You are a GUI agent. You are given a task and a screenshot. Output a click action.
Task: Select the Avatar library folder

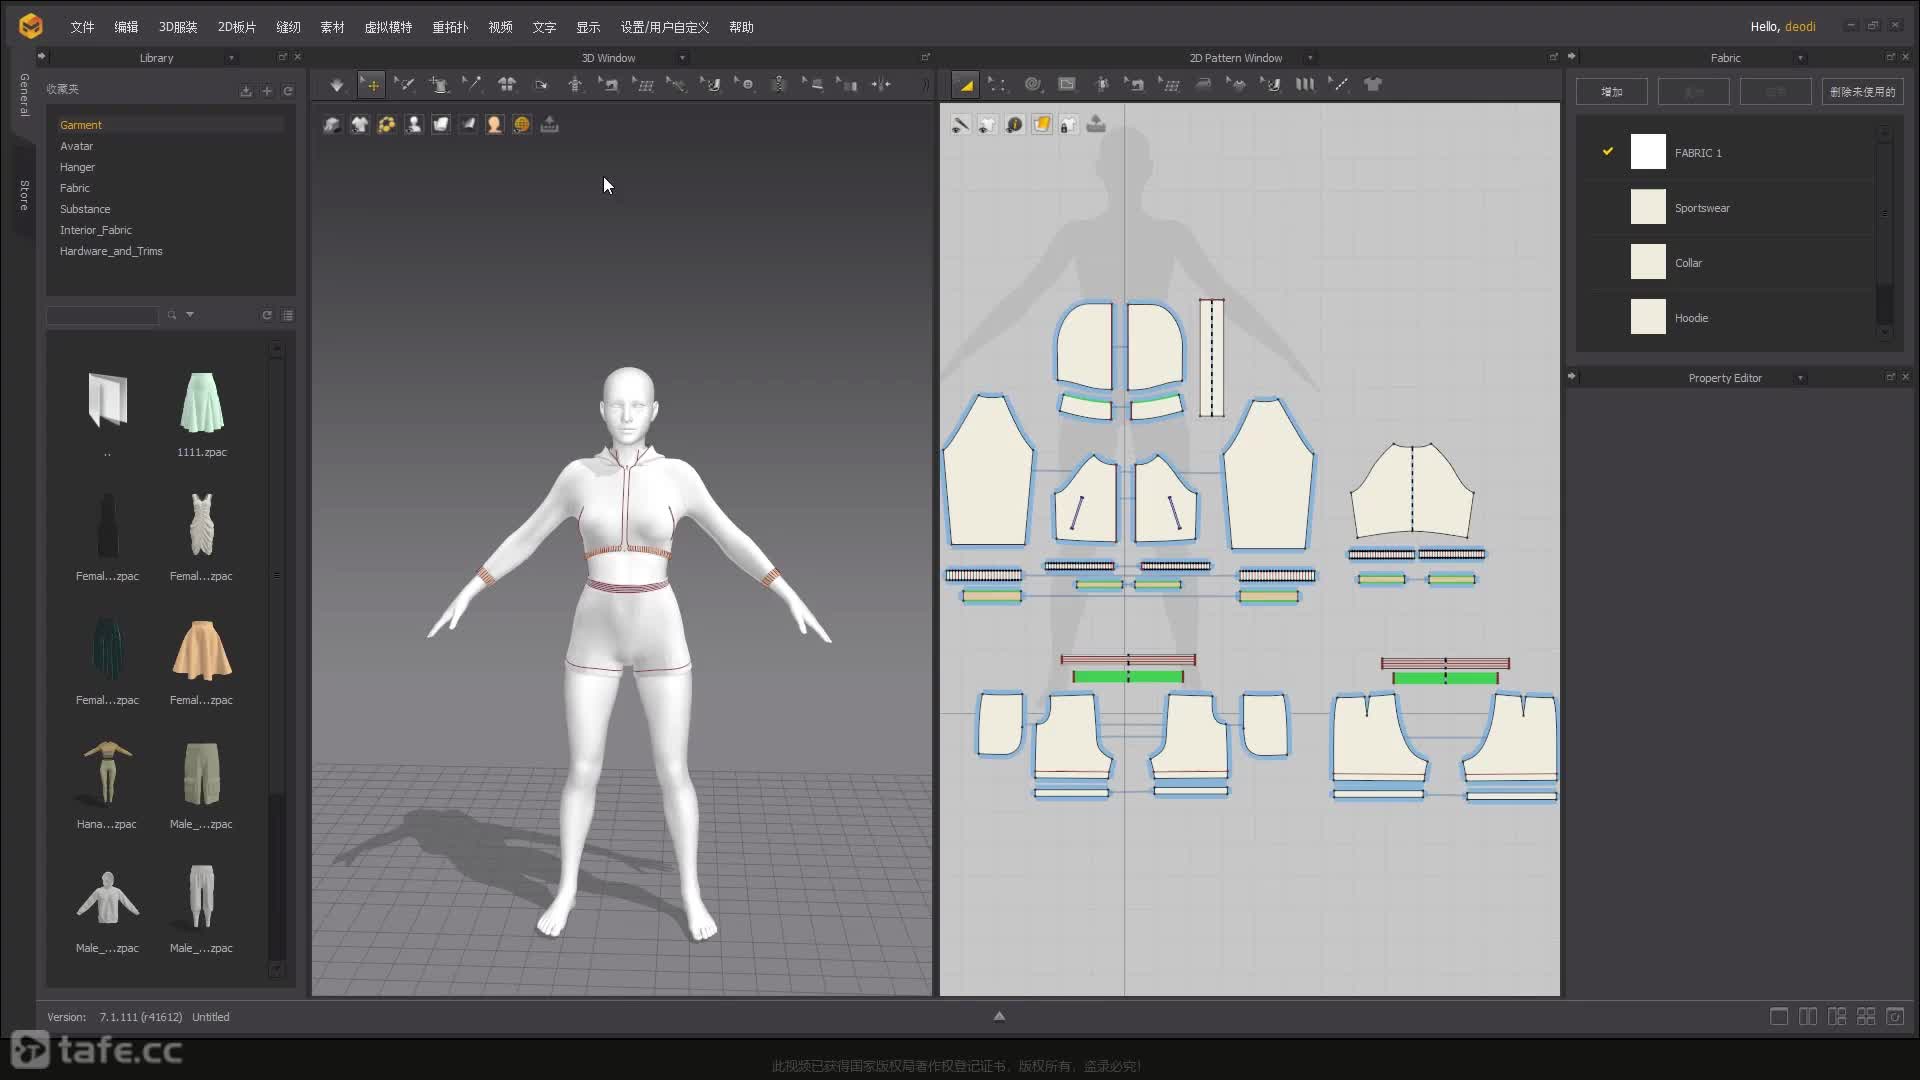[76, 146]
